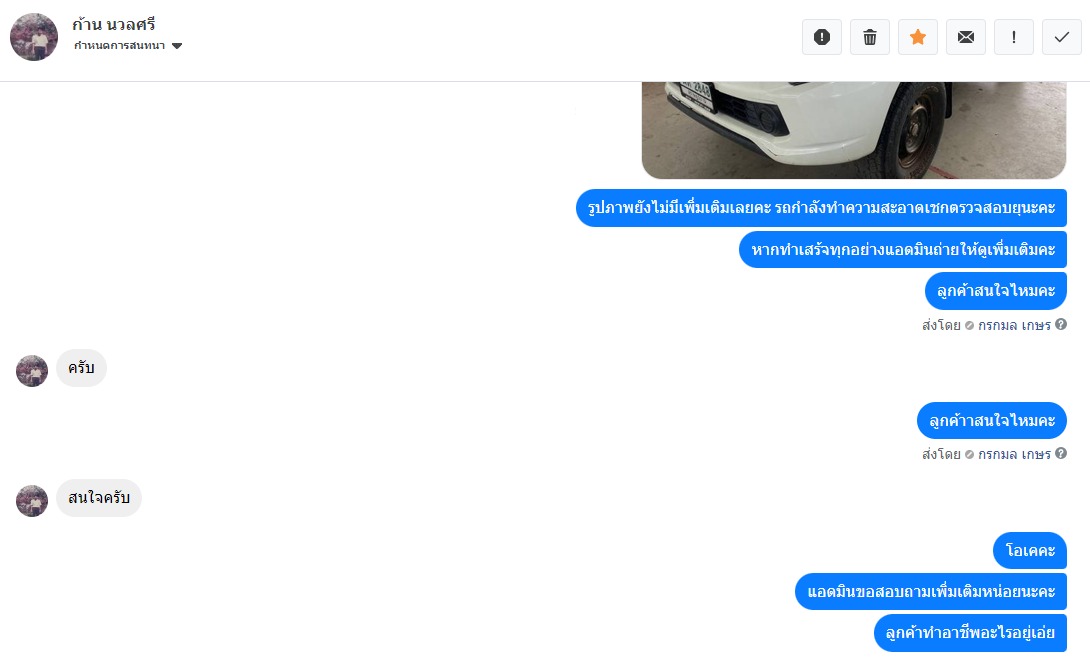
Task: Select the message starting with รูปภาพยังไม่มีเพิ่มเติม
Action: tap(821, 208)
